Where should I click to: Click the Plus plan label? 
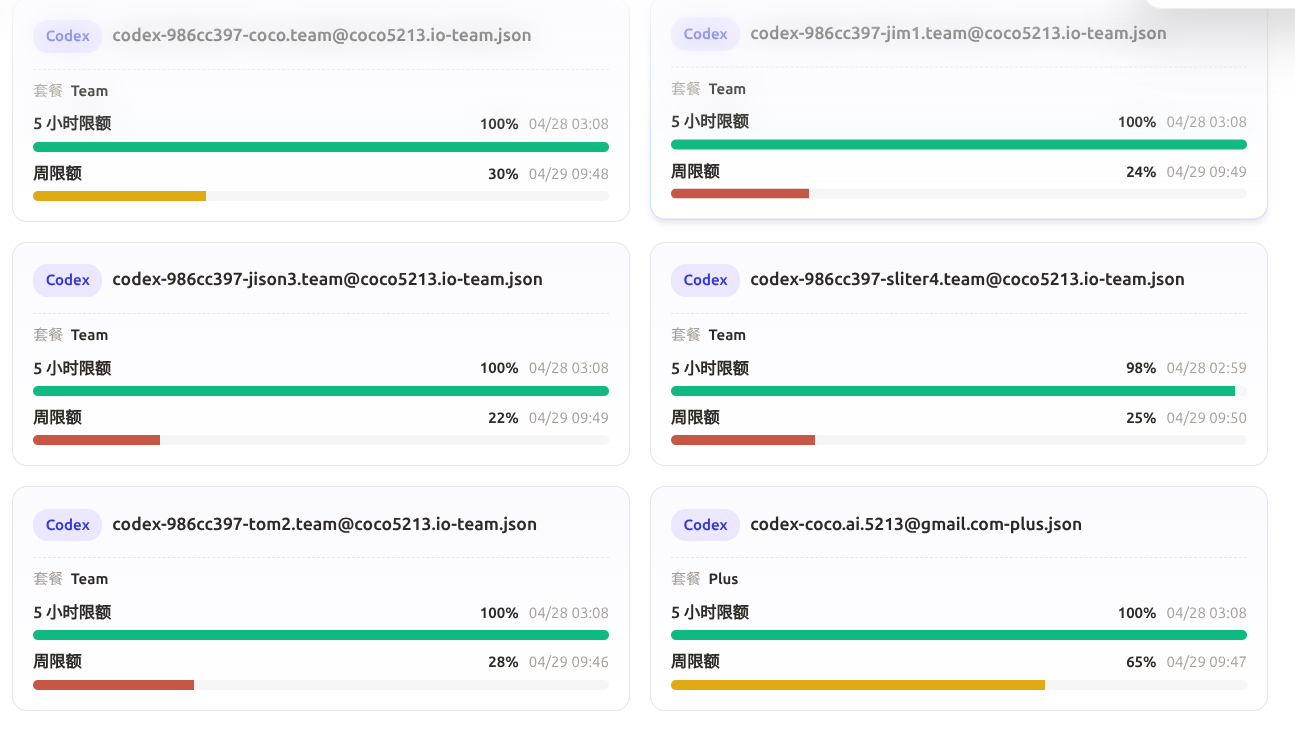pyautogui.click(x=723, y=579)
